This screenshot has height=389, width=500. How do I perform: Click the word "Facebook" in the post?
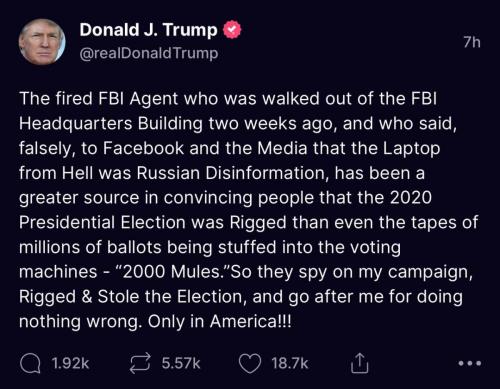tap(143, 148)
